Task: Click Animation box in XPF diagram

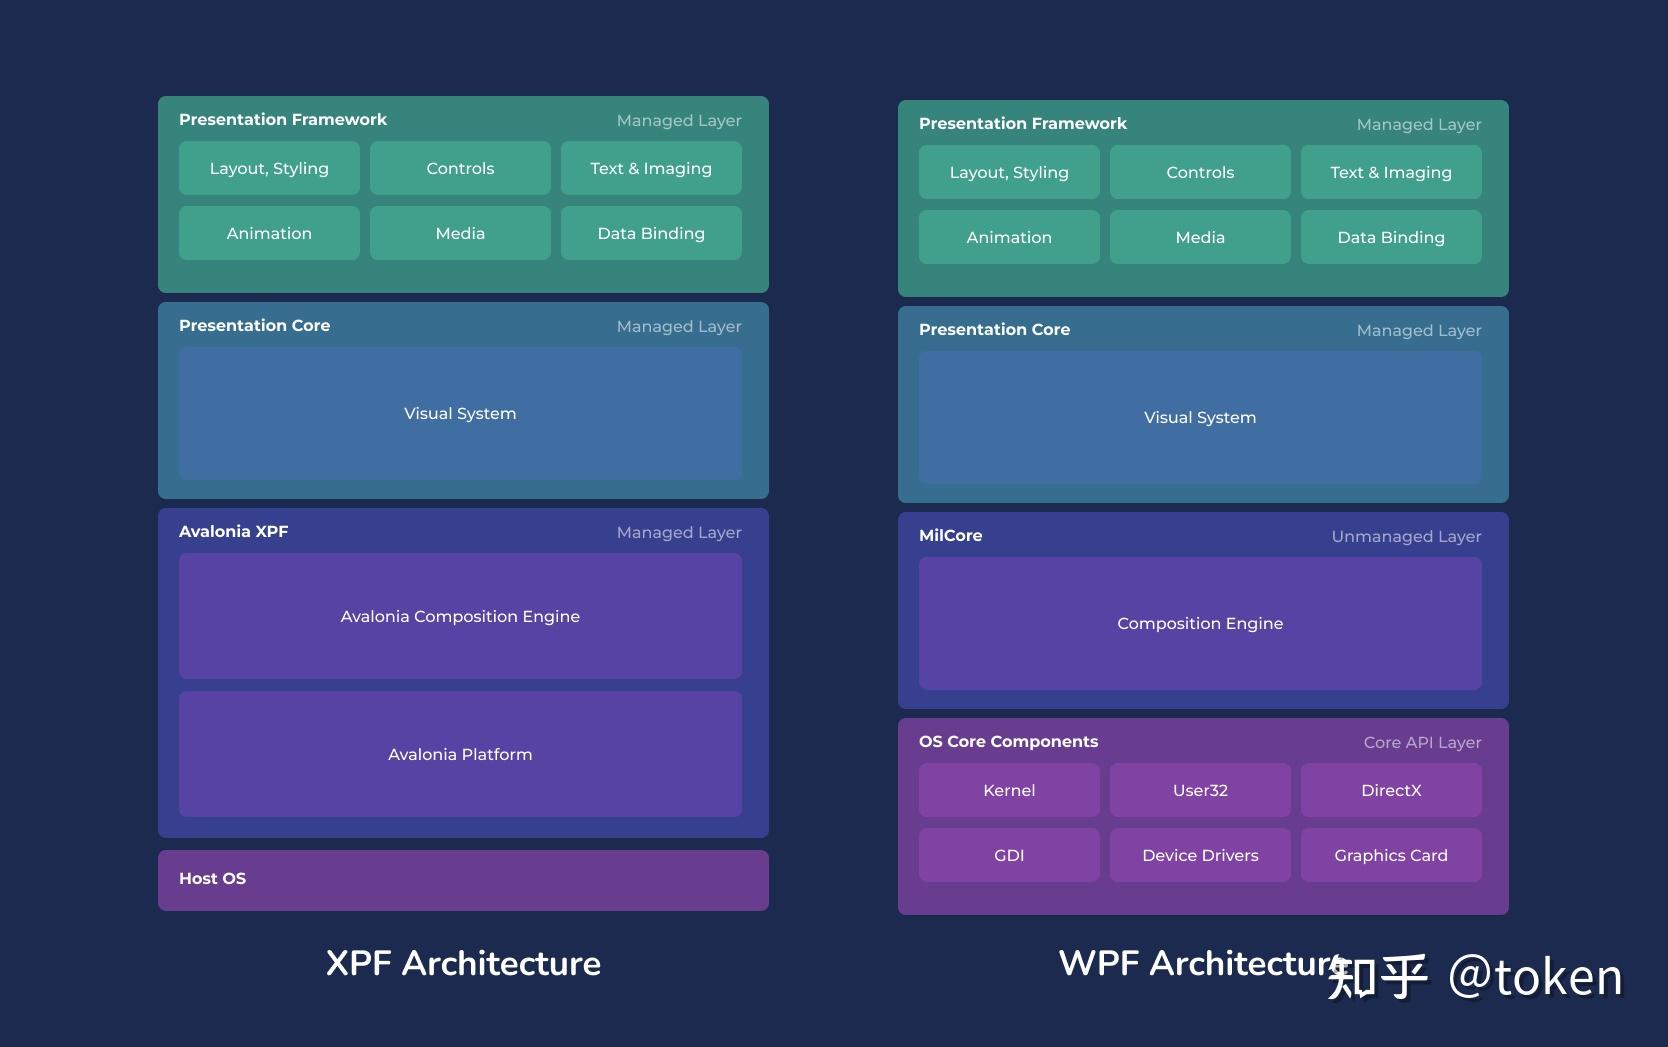Action: tap(269, 233)
